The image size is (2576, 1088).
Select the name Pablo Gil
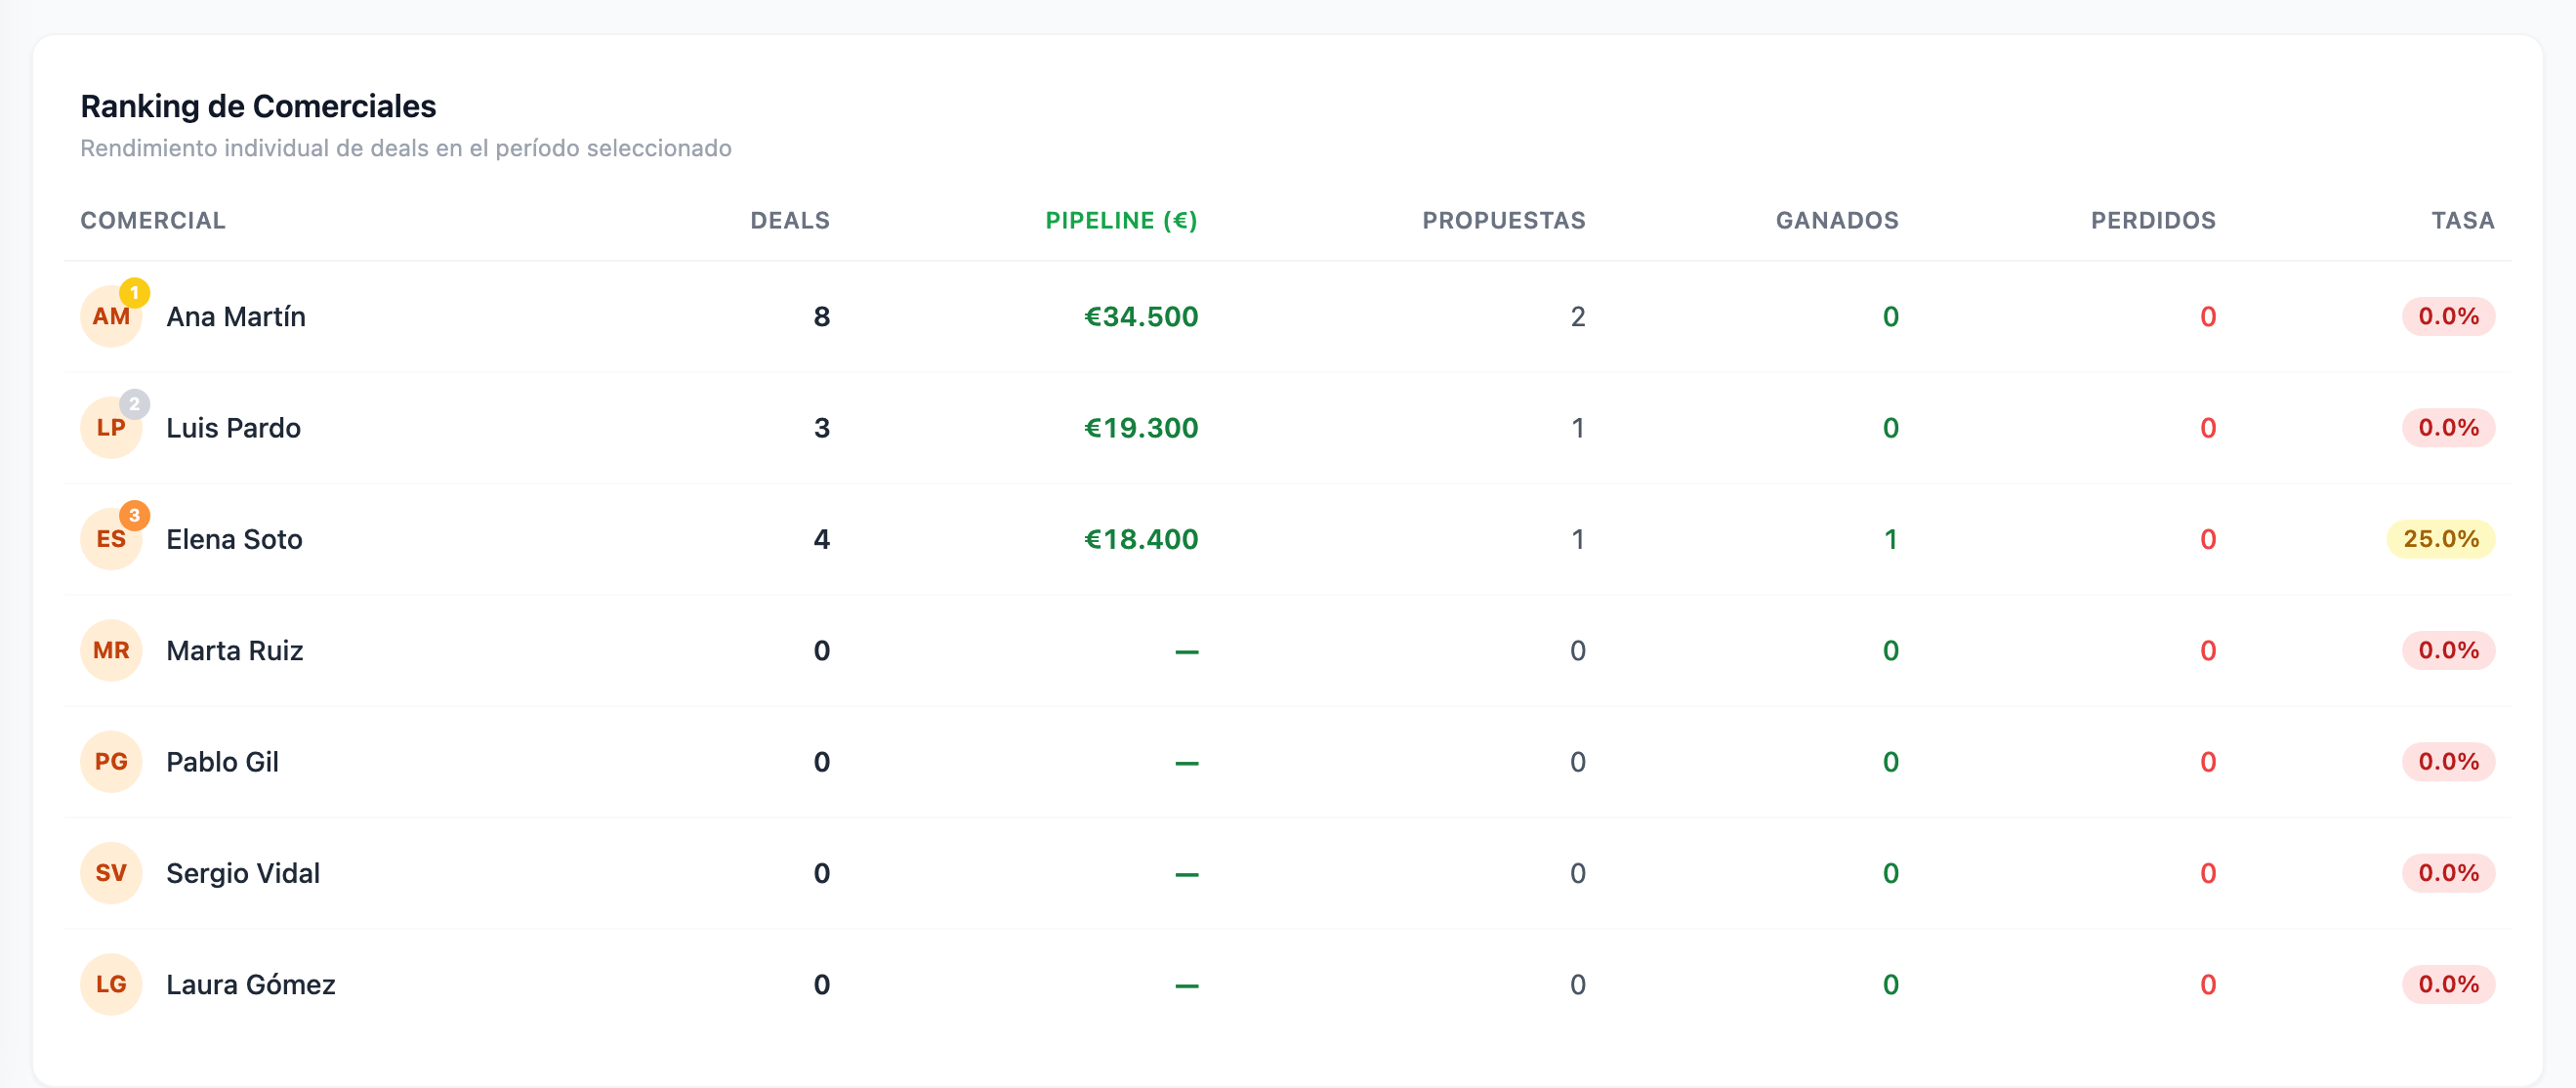coord(222,762)
